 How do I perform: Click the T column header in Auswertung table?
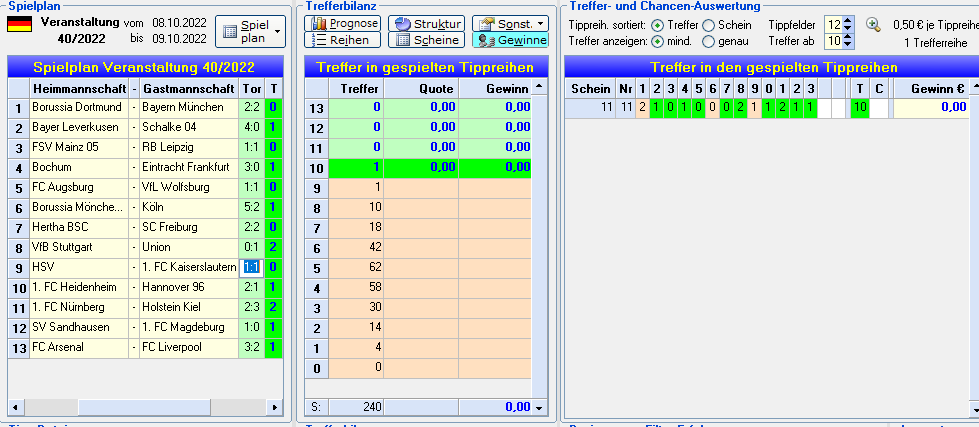click(x=860, y=89)
